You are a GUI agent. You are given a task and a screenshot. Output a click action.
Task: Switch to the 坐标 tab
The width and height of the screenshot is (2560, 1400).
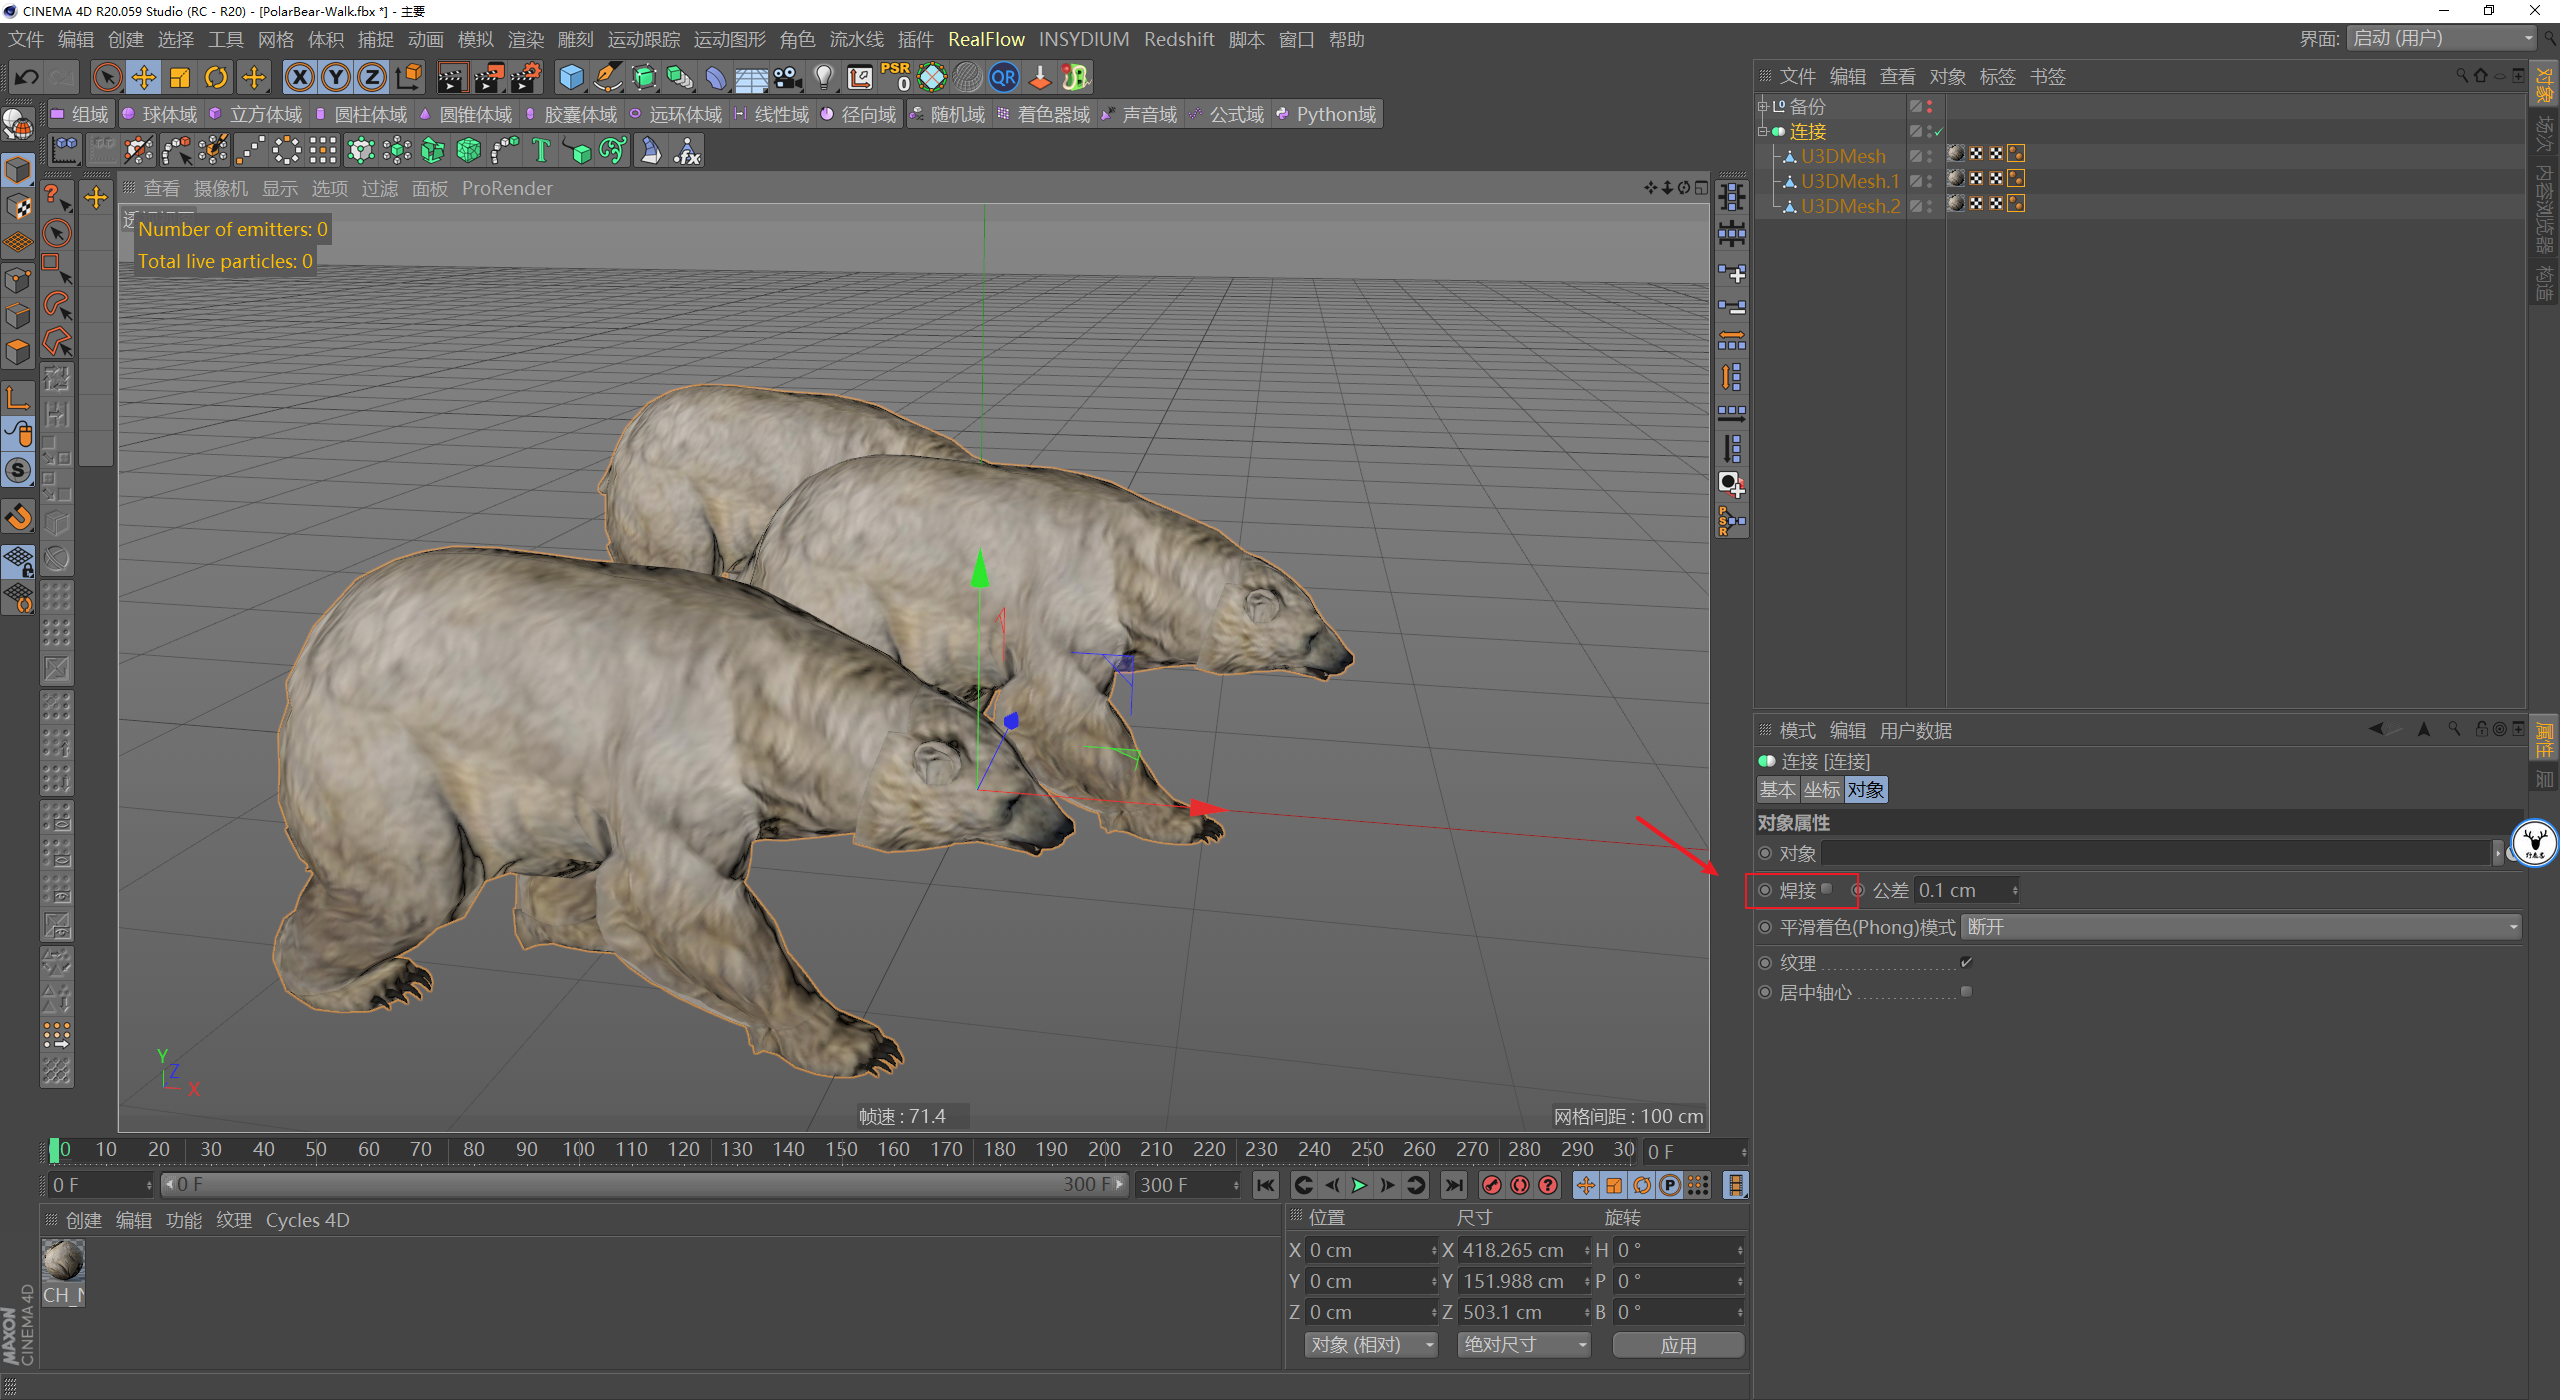(1821, 790)
